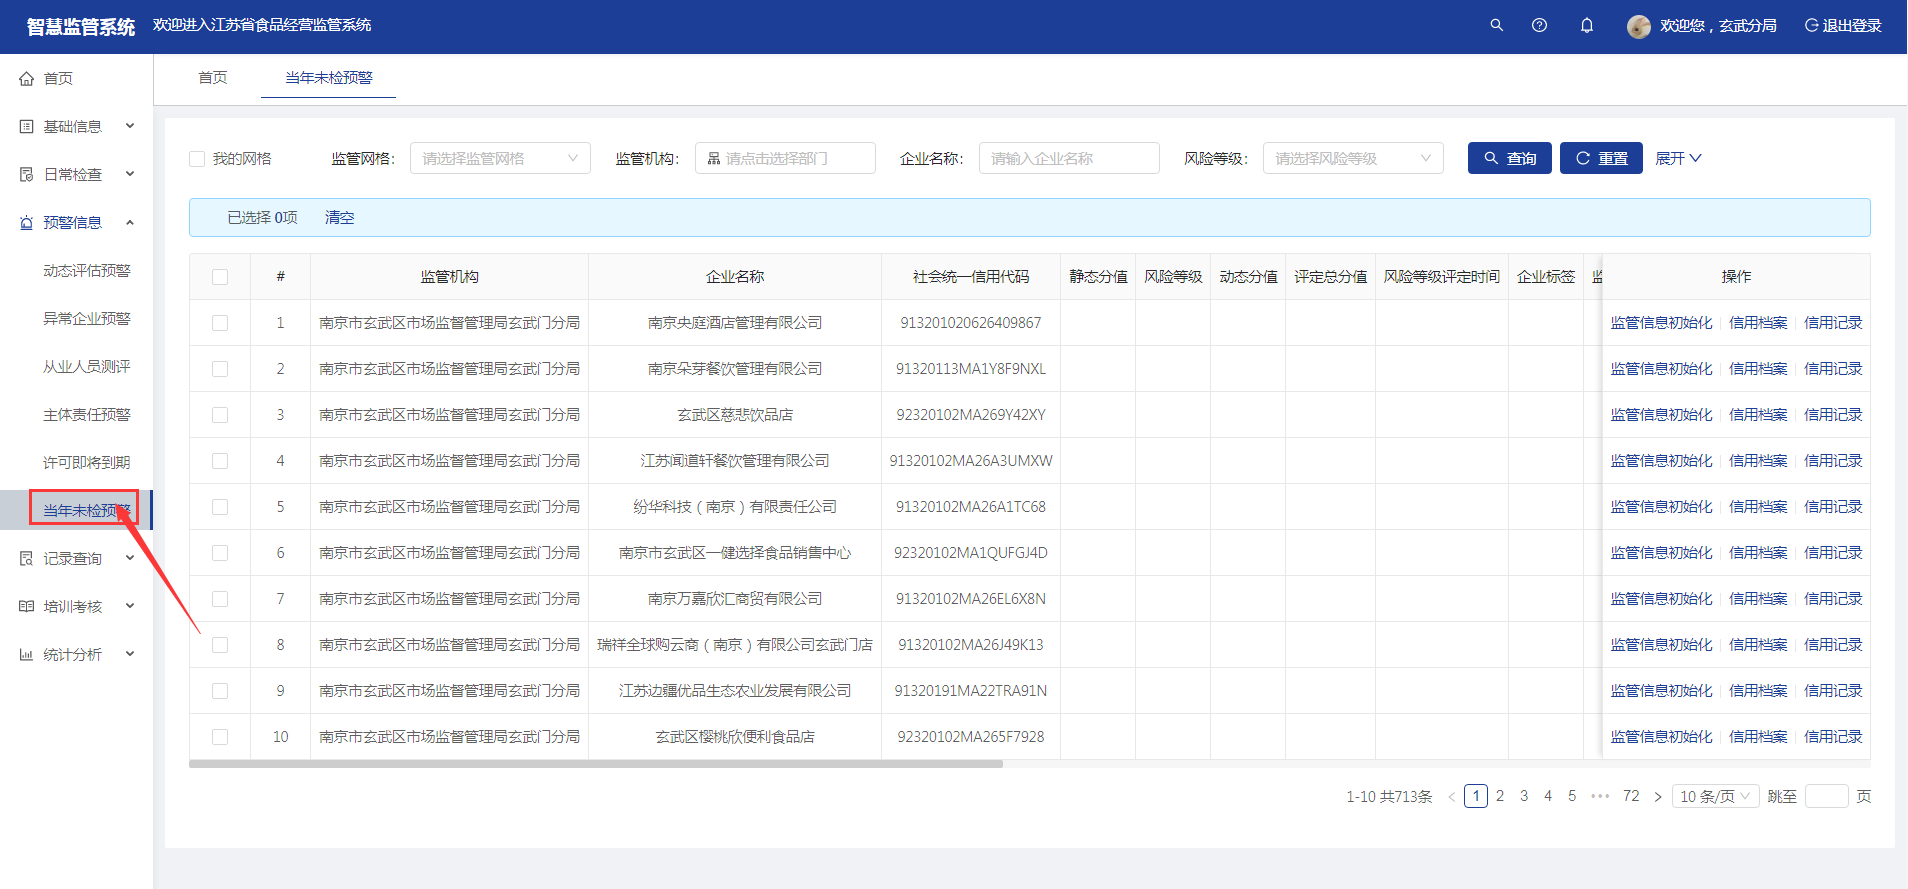Toggle the select-all checkbox in table header
The image size is (1908, 889).
pyautogui.click(x=220, y=277)
